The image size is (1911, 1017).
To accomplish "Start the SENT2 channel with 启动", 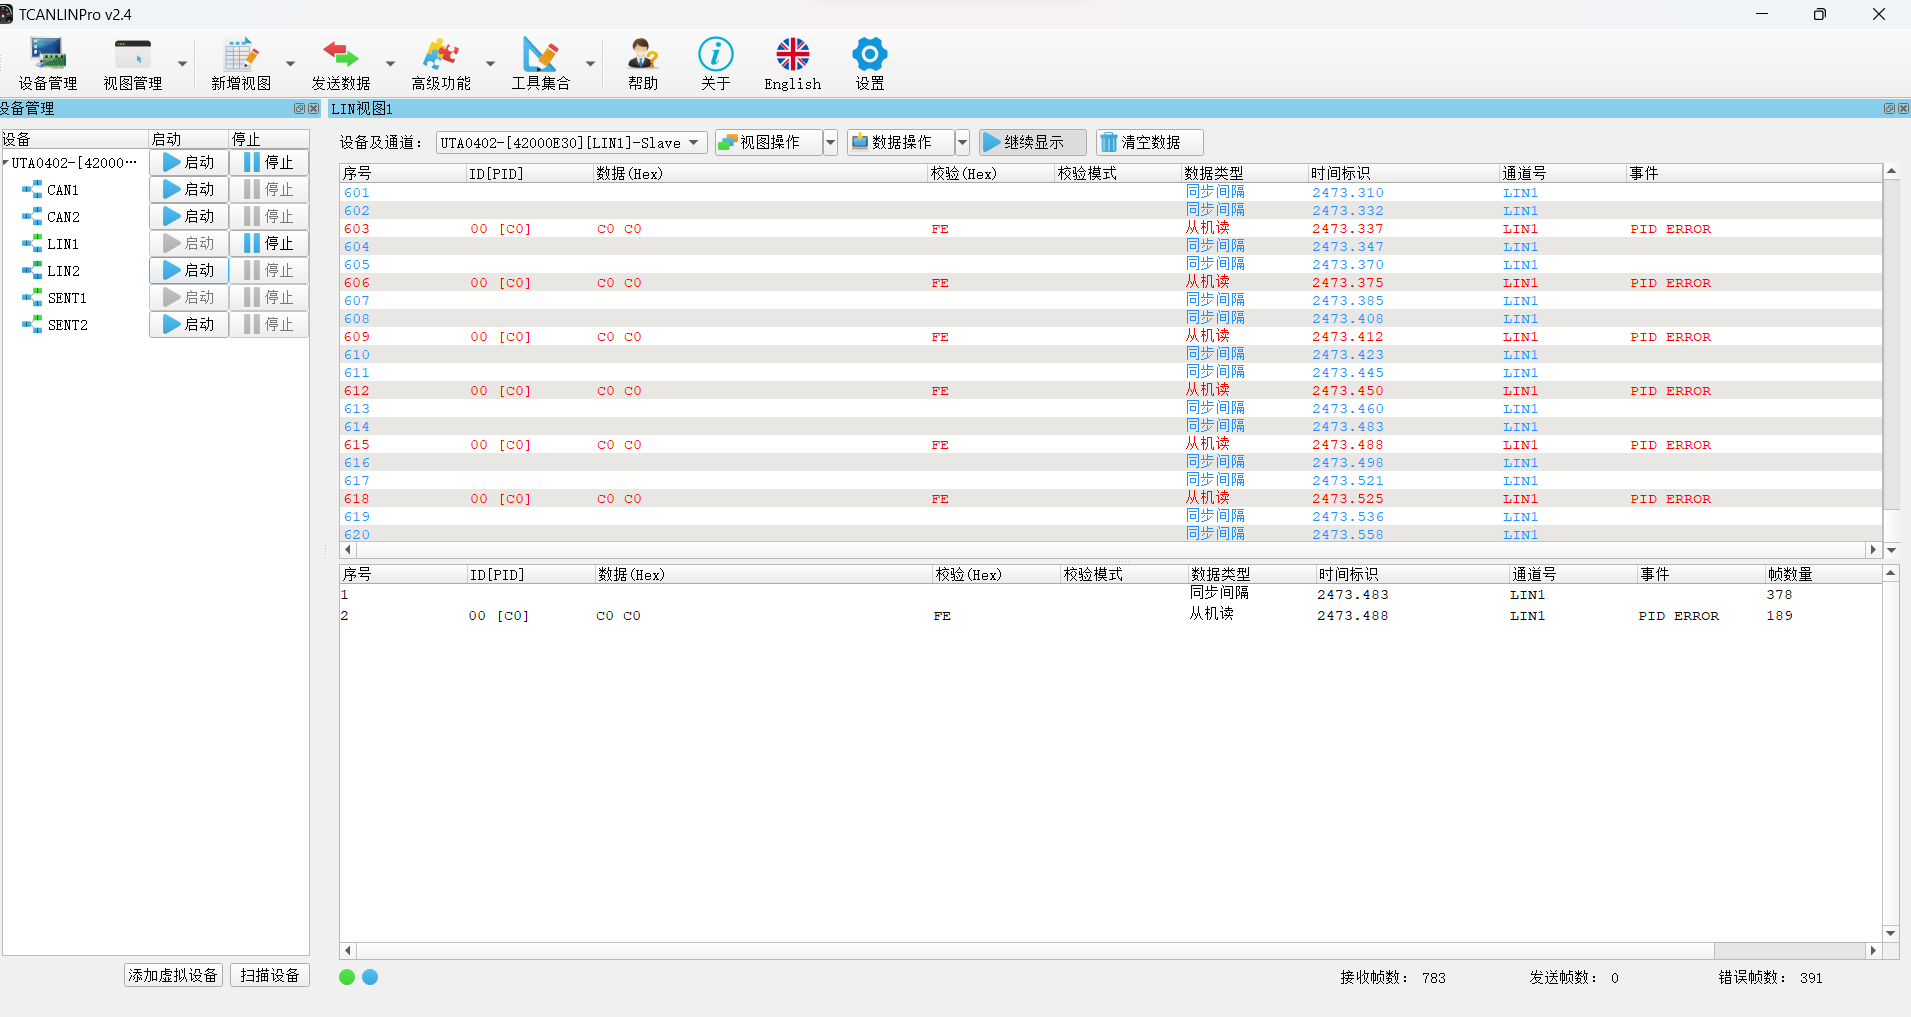I will click(189, 324).
